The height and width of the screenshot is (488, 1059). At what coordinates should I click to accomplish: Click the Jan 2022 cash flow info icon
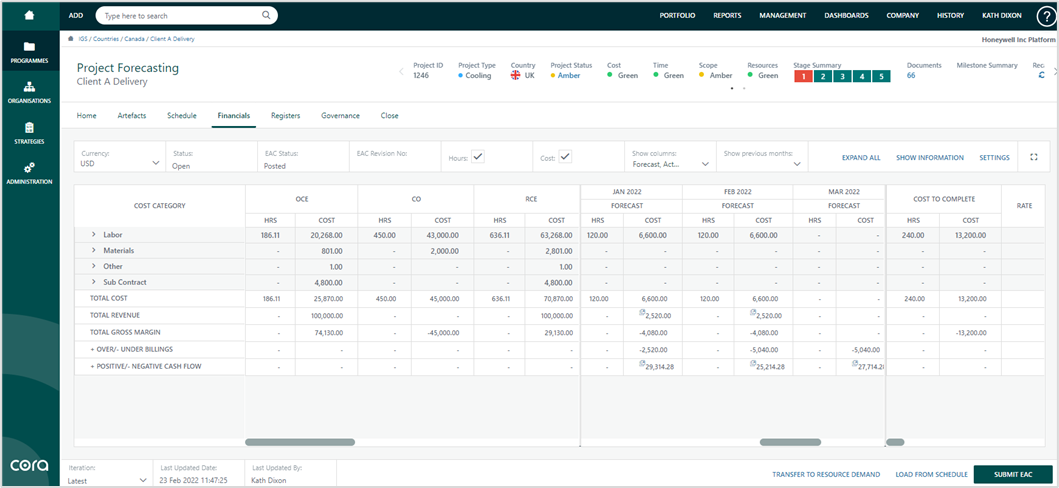642,363
